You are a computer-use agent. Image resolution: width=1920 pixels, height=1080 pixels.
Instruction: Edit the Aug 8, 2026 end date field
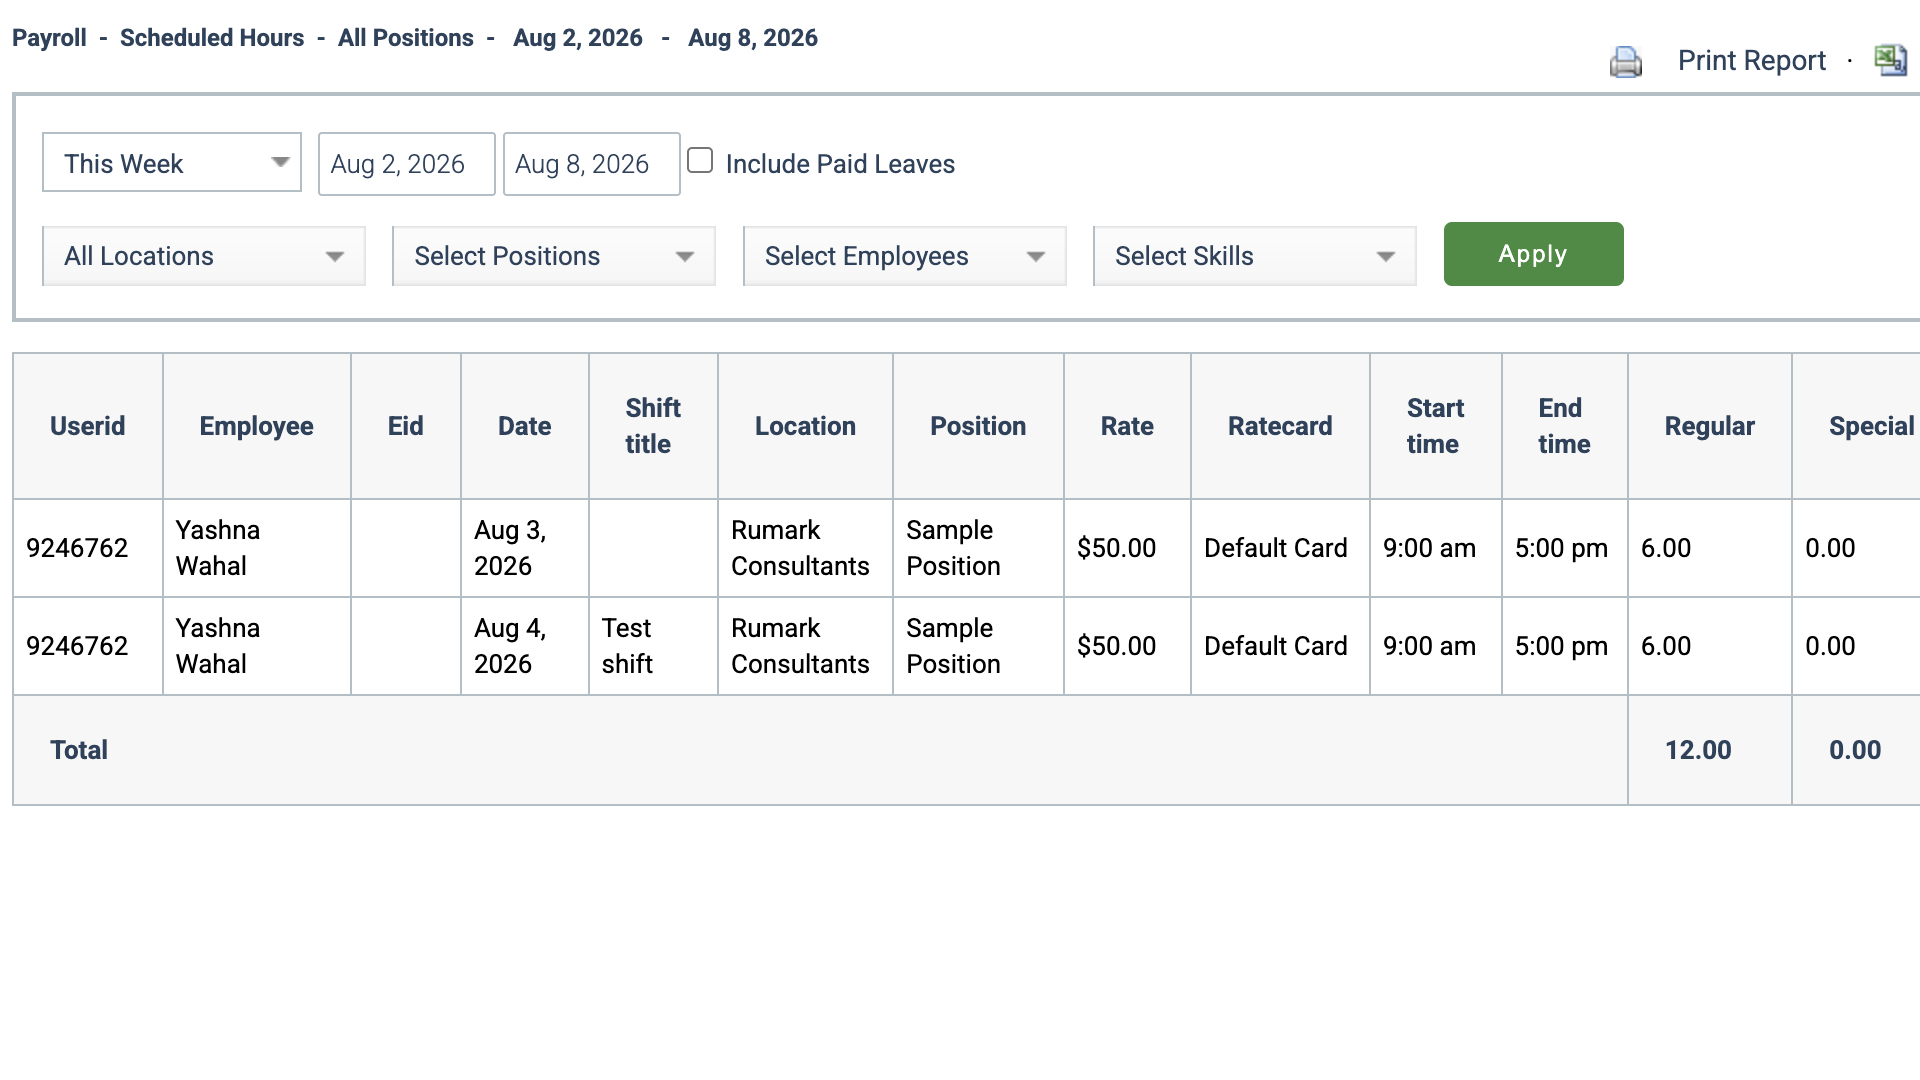(x=592, y=164)
